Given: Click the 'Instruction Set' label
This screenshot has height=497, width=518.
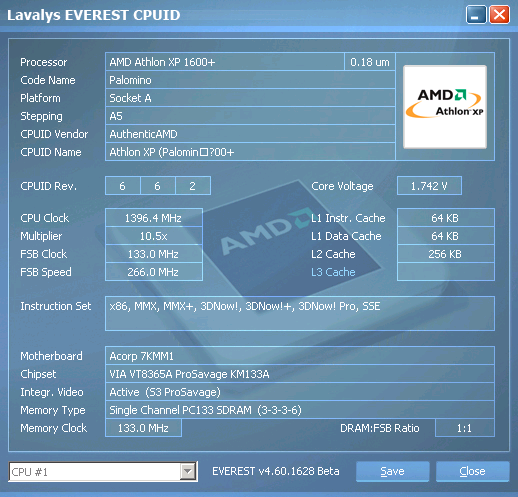Looking at the screenshot, I should [x=56, y=306].
